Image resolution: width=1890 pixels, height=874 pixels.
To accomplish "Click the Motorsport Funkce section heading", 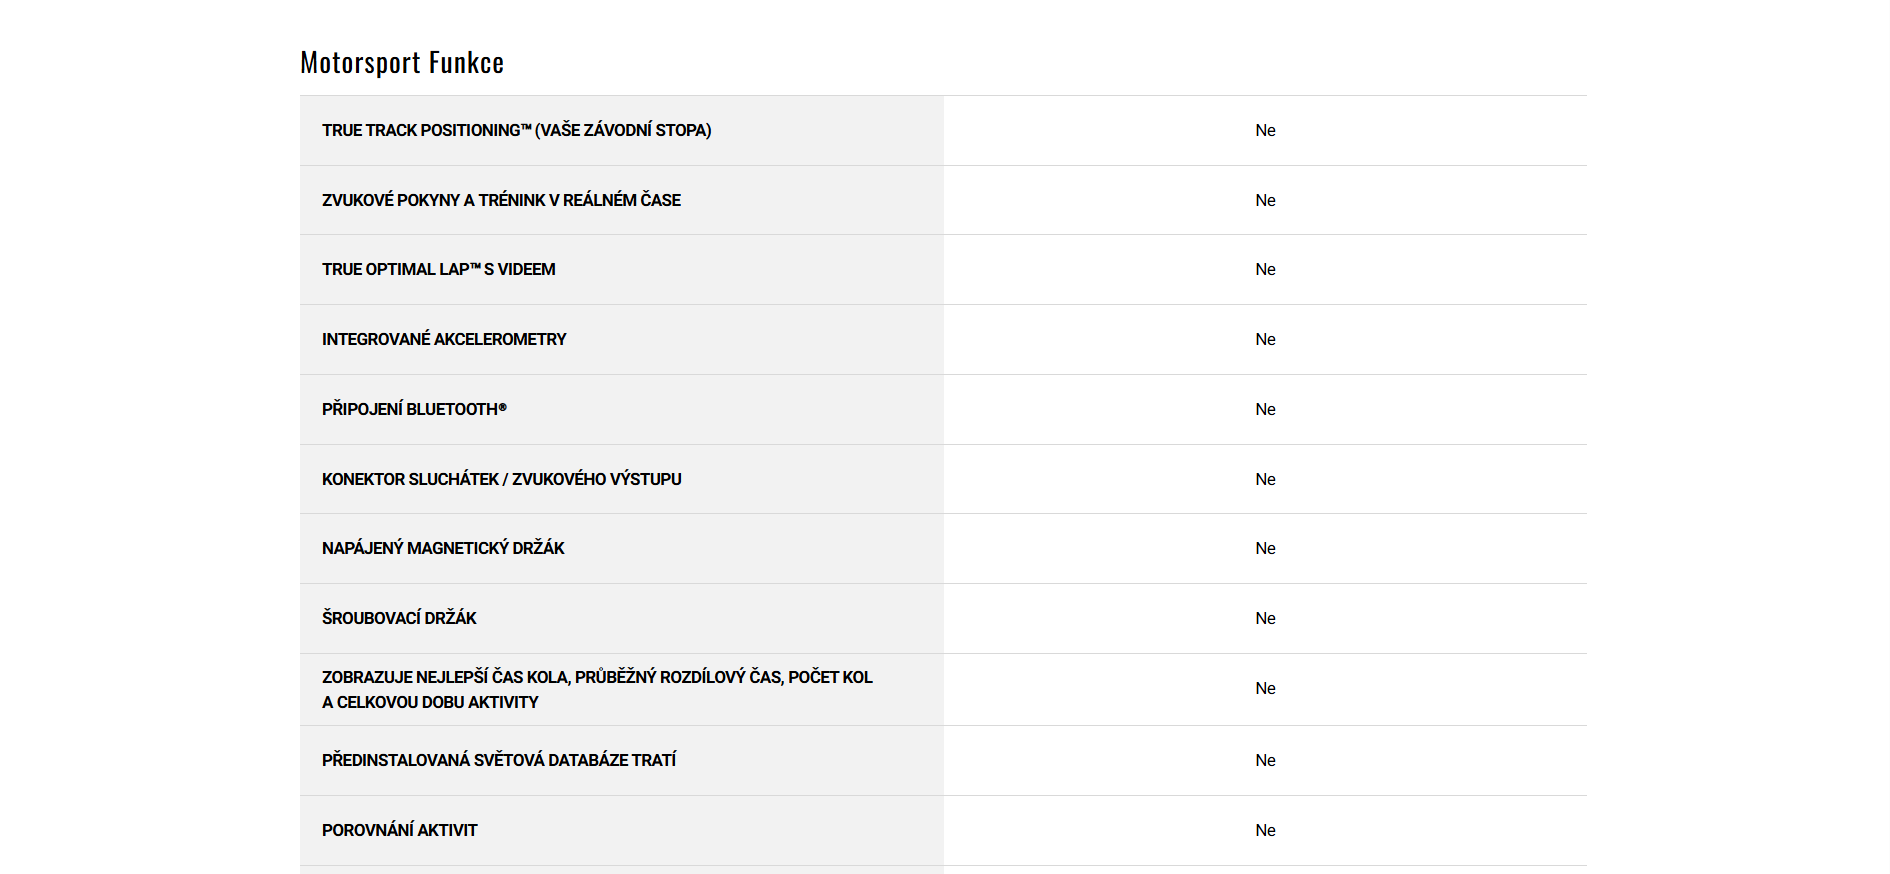I will (402, 63).
